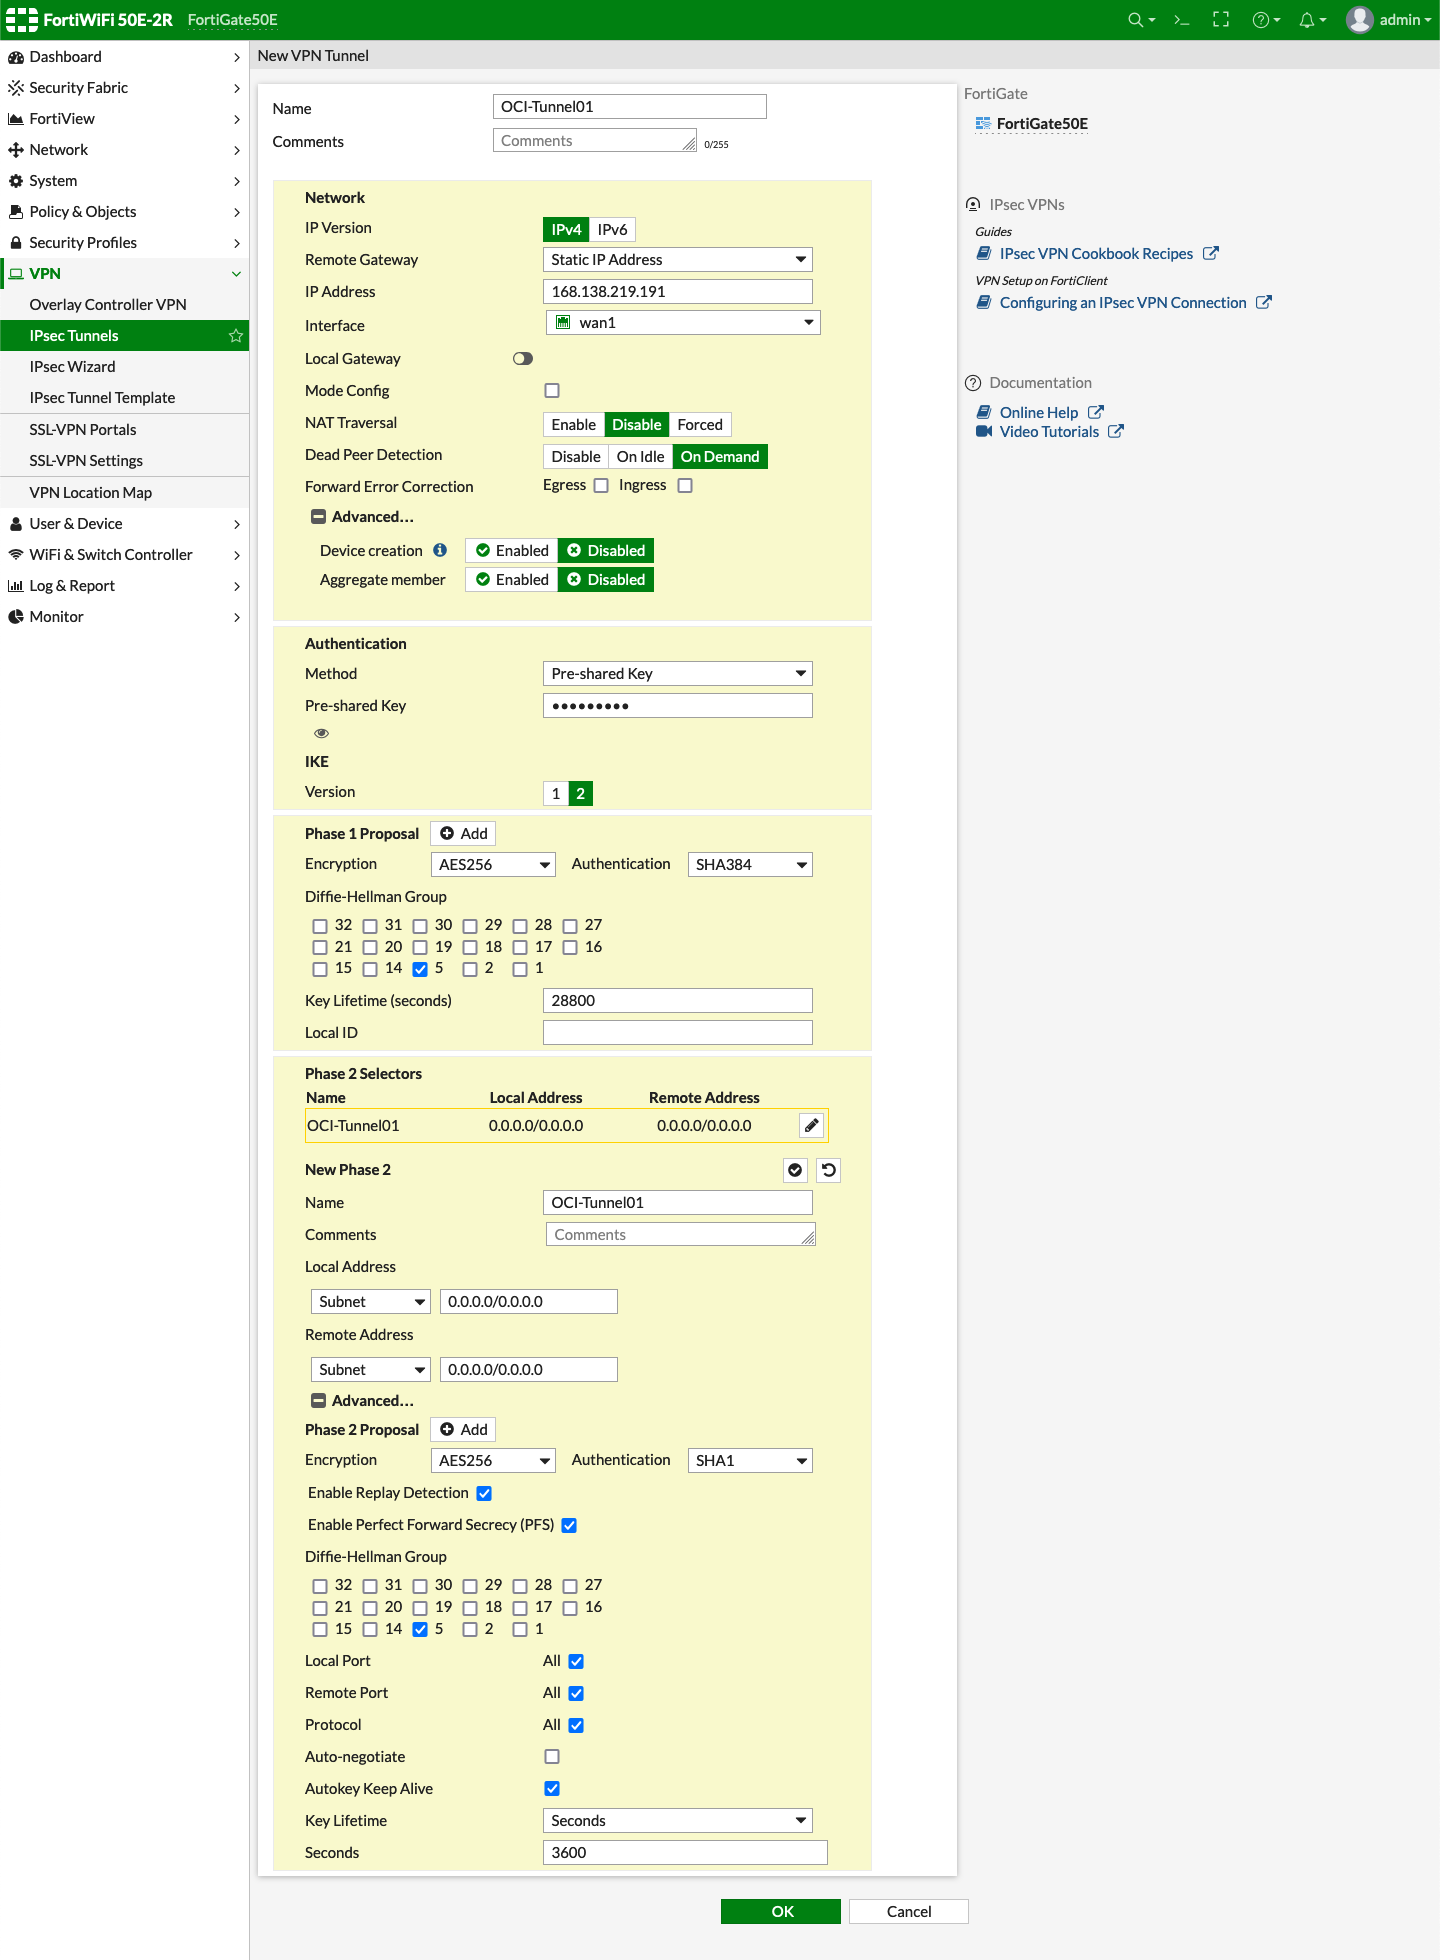Select IPv6 IP version
This screenshot has height=1960, width=1440.
(x=612, y=230)
